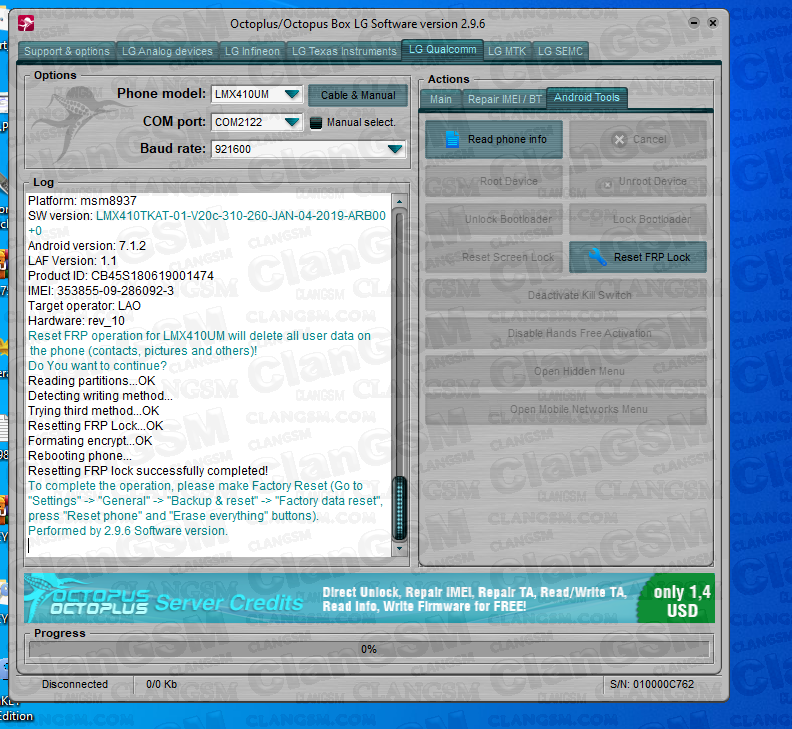Close the Octoplus Box window
Screen dimensions: 792x729
[x=713, y=23]
